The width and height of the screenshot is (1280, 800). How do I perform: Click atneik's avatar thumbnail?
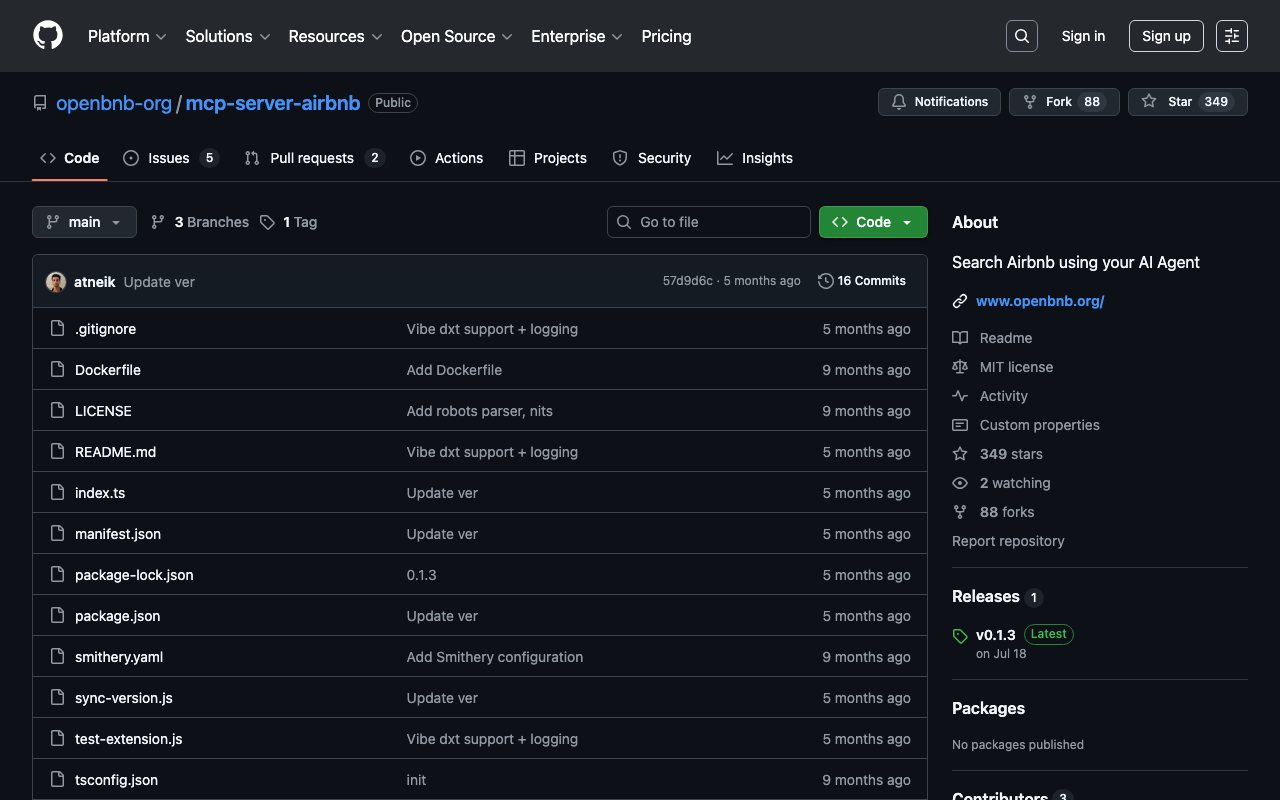tap(56, 282)
